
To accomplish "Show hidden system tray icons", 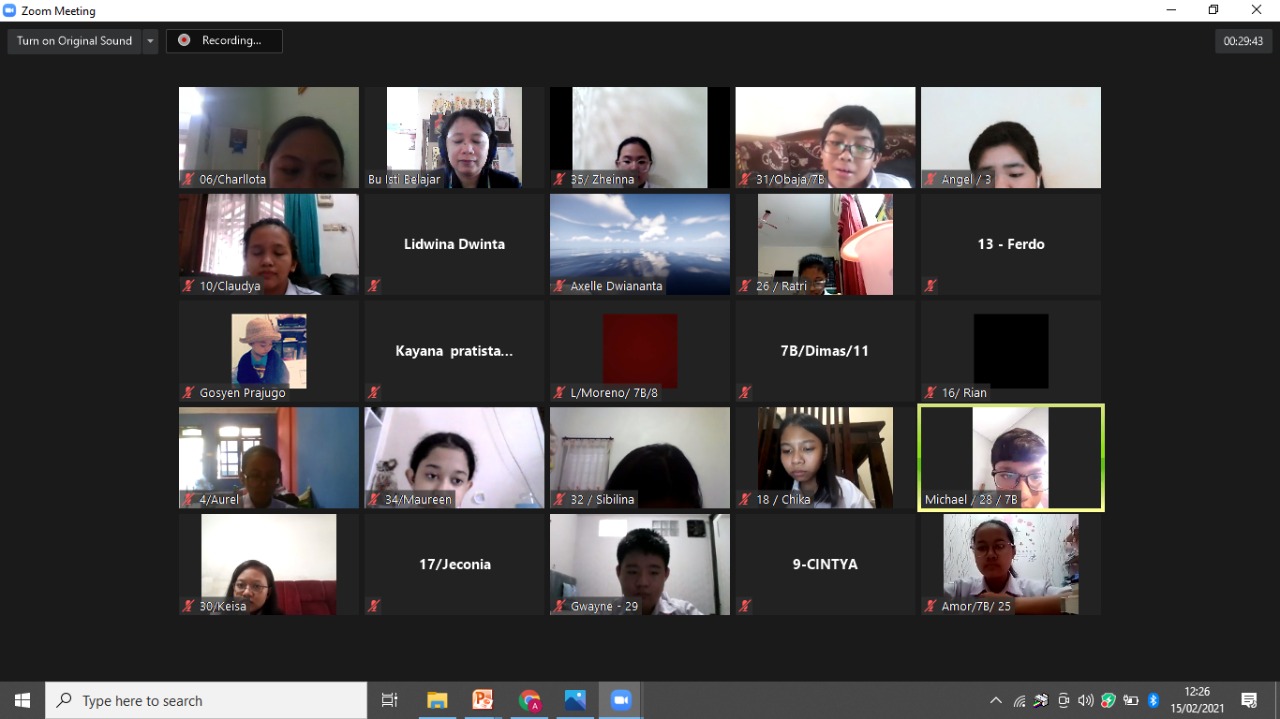I will tap(995, 700).
